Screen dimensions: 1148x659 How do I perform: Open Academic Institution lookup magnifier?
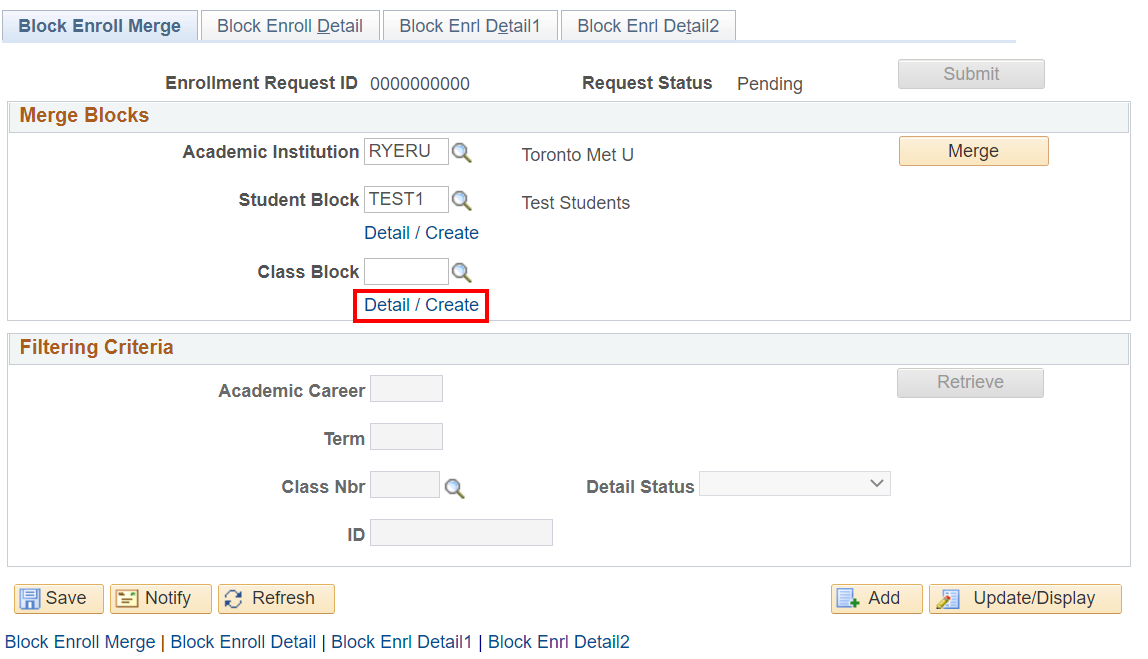[461, 153]
